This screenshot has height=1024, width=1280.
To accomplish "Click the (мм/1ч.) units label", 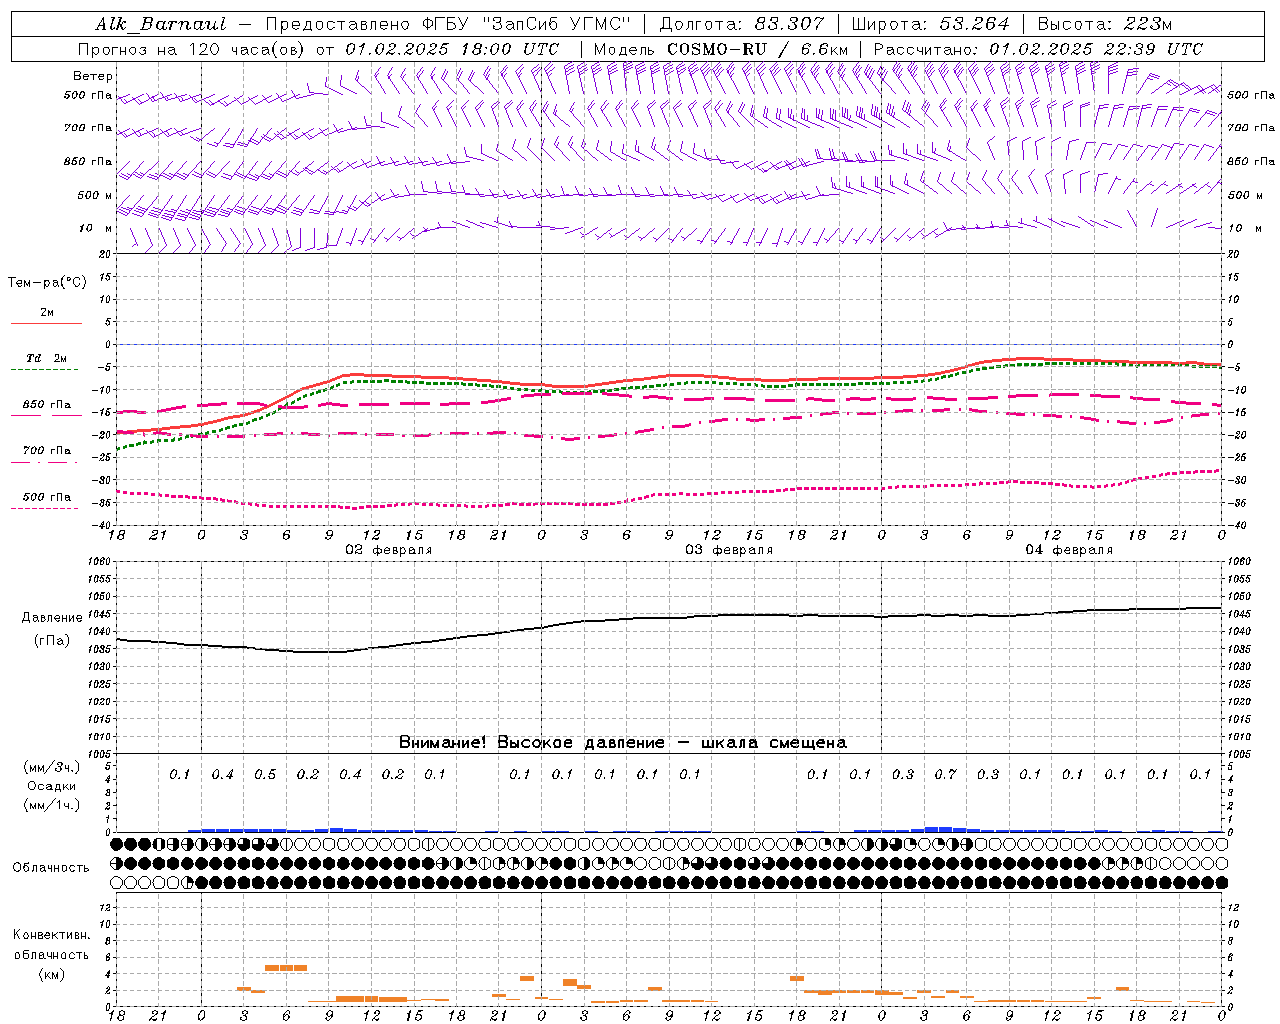I will click(51, 805).
